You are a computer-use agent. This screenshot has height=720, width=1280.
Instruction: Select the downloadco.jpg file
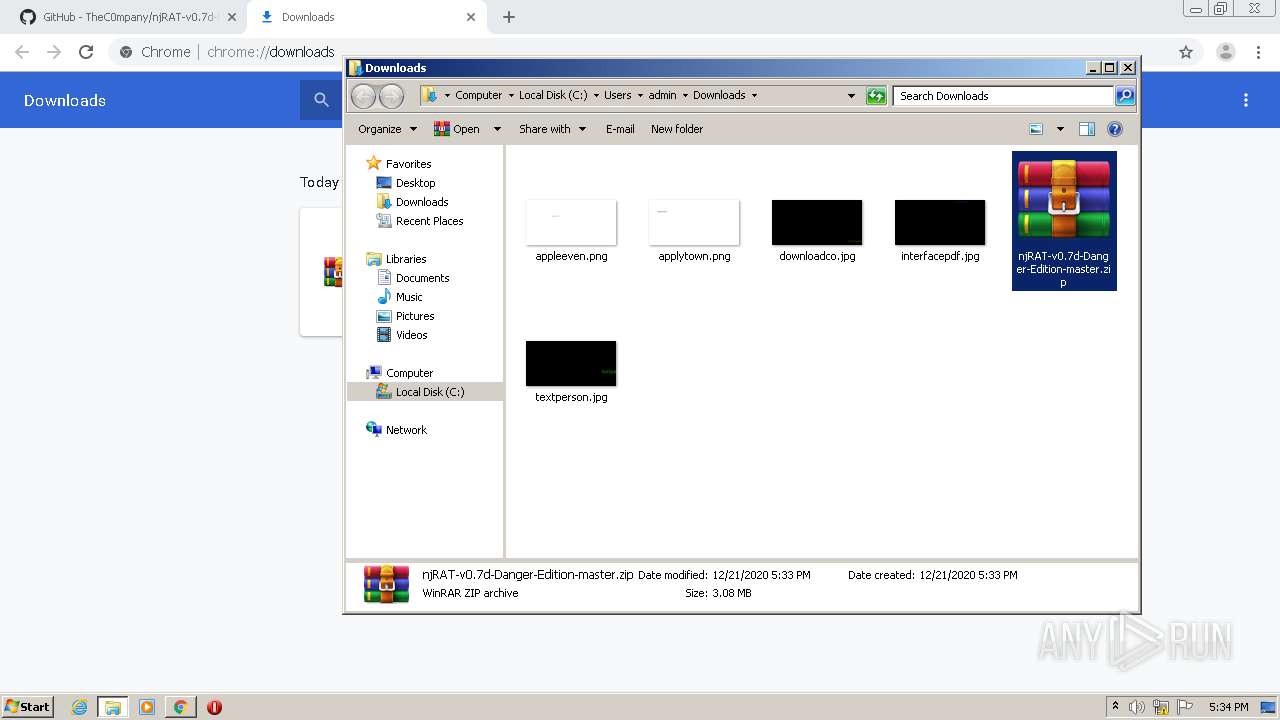[x=817, y=231]
